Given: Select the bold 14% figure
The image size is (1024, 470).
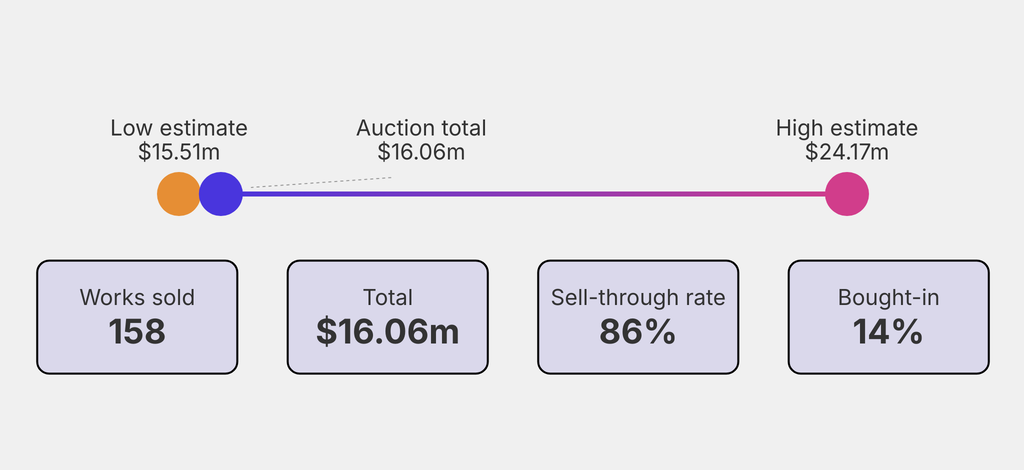Looking at the screenshot, I should pos(888,332).
